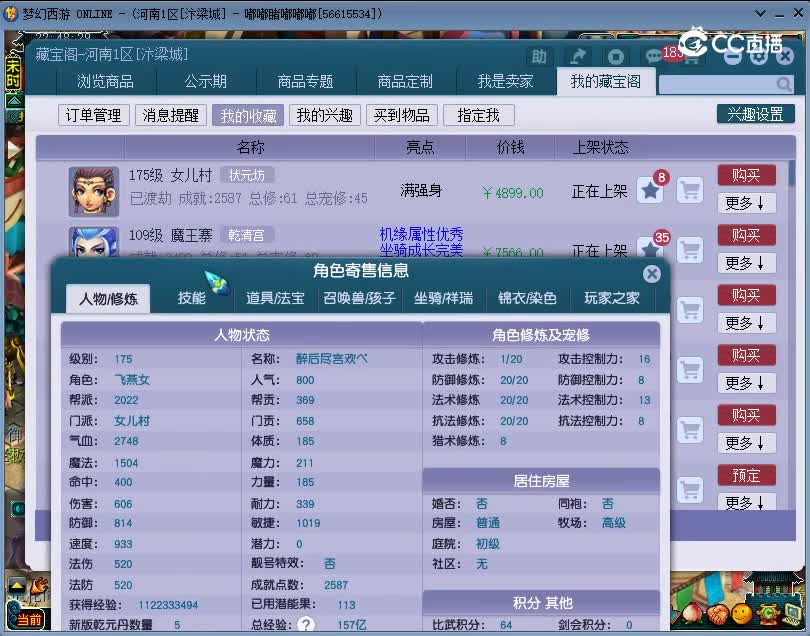Click the 价钱 column header

[510, 148]
